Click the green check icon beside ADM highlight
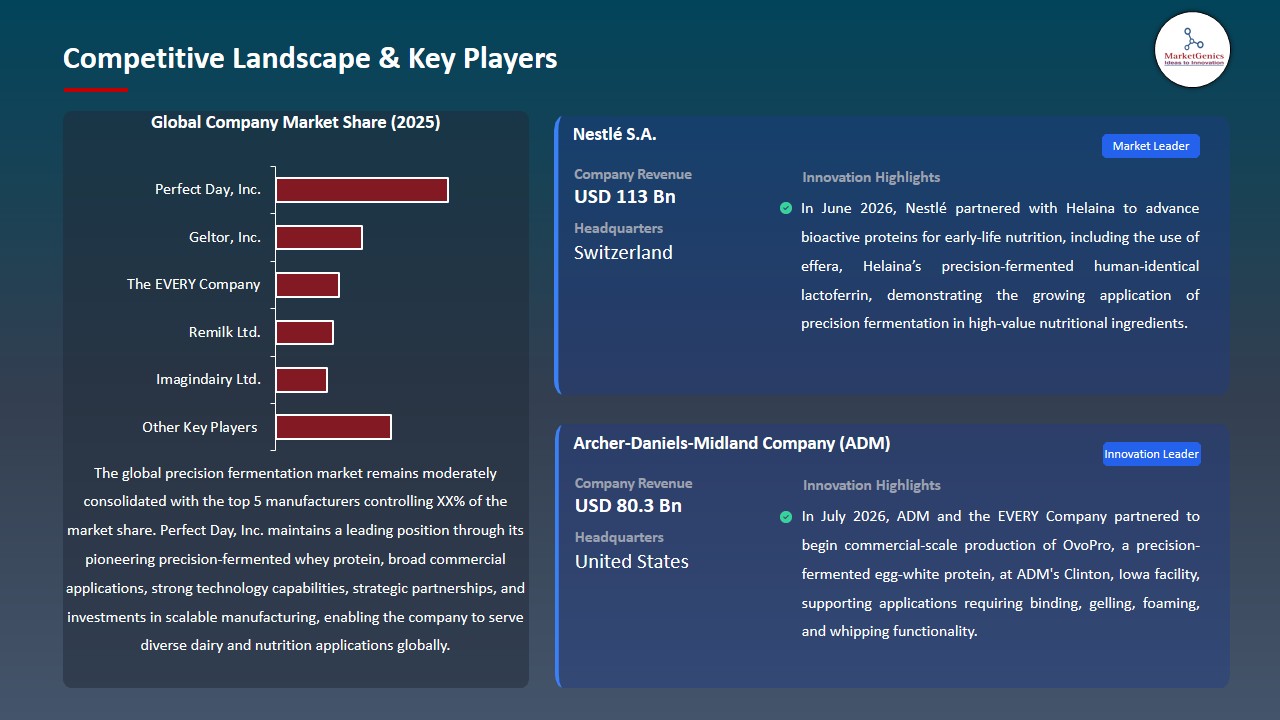 (786, 517)
